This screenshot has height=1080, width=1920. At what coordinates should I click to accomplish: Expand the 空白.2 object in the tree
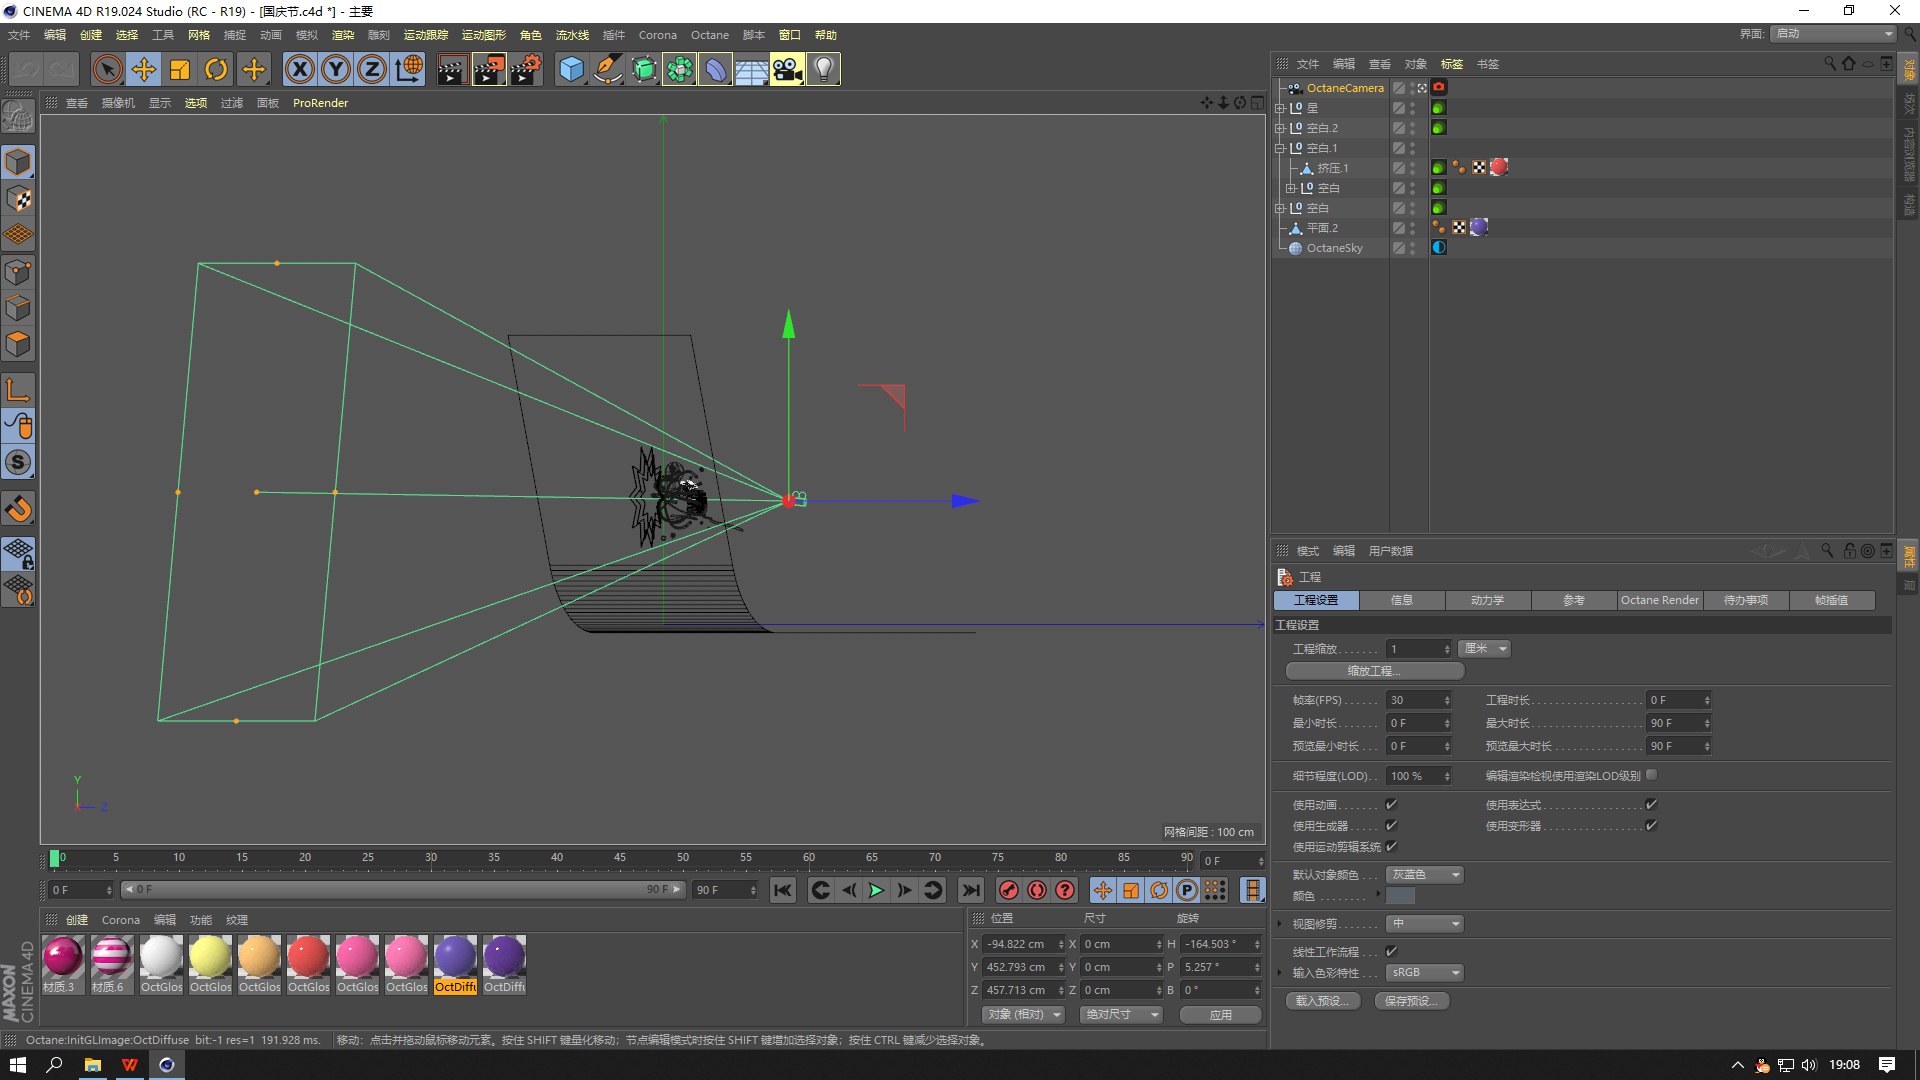1280,128
